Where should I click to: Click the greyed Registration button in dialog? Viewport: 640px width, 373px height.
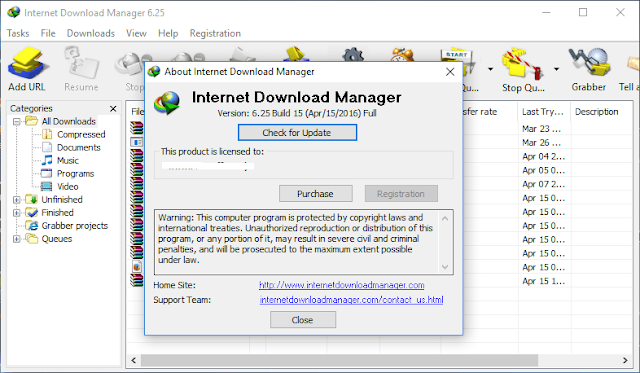click(401, 193)
